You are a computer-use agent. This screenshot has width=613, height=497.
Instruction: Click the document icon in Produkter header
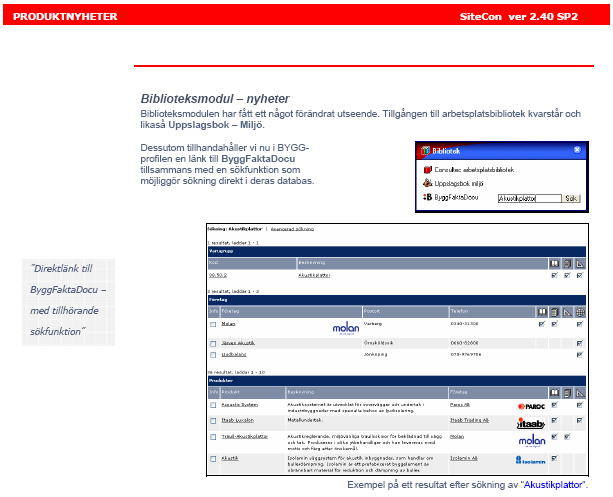coord(567,393)
